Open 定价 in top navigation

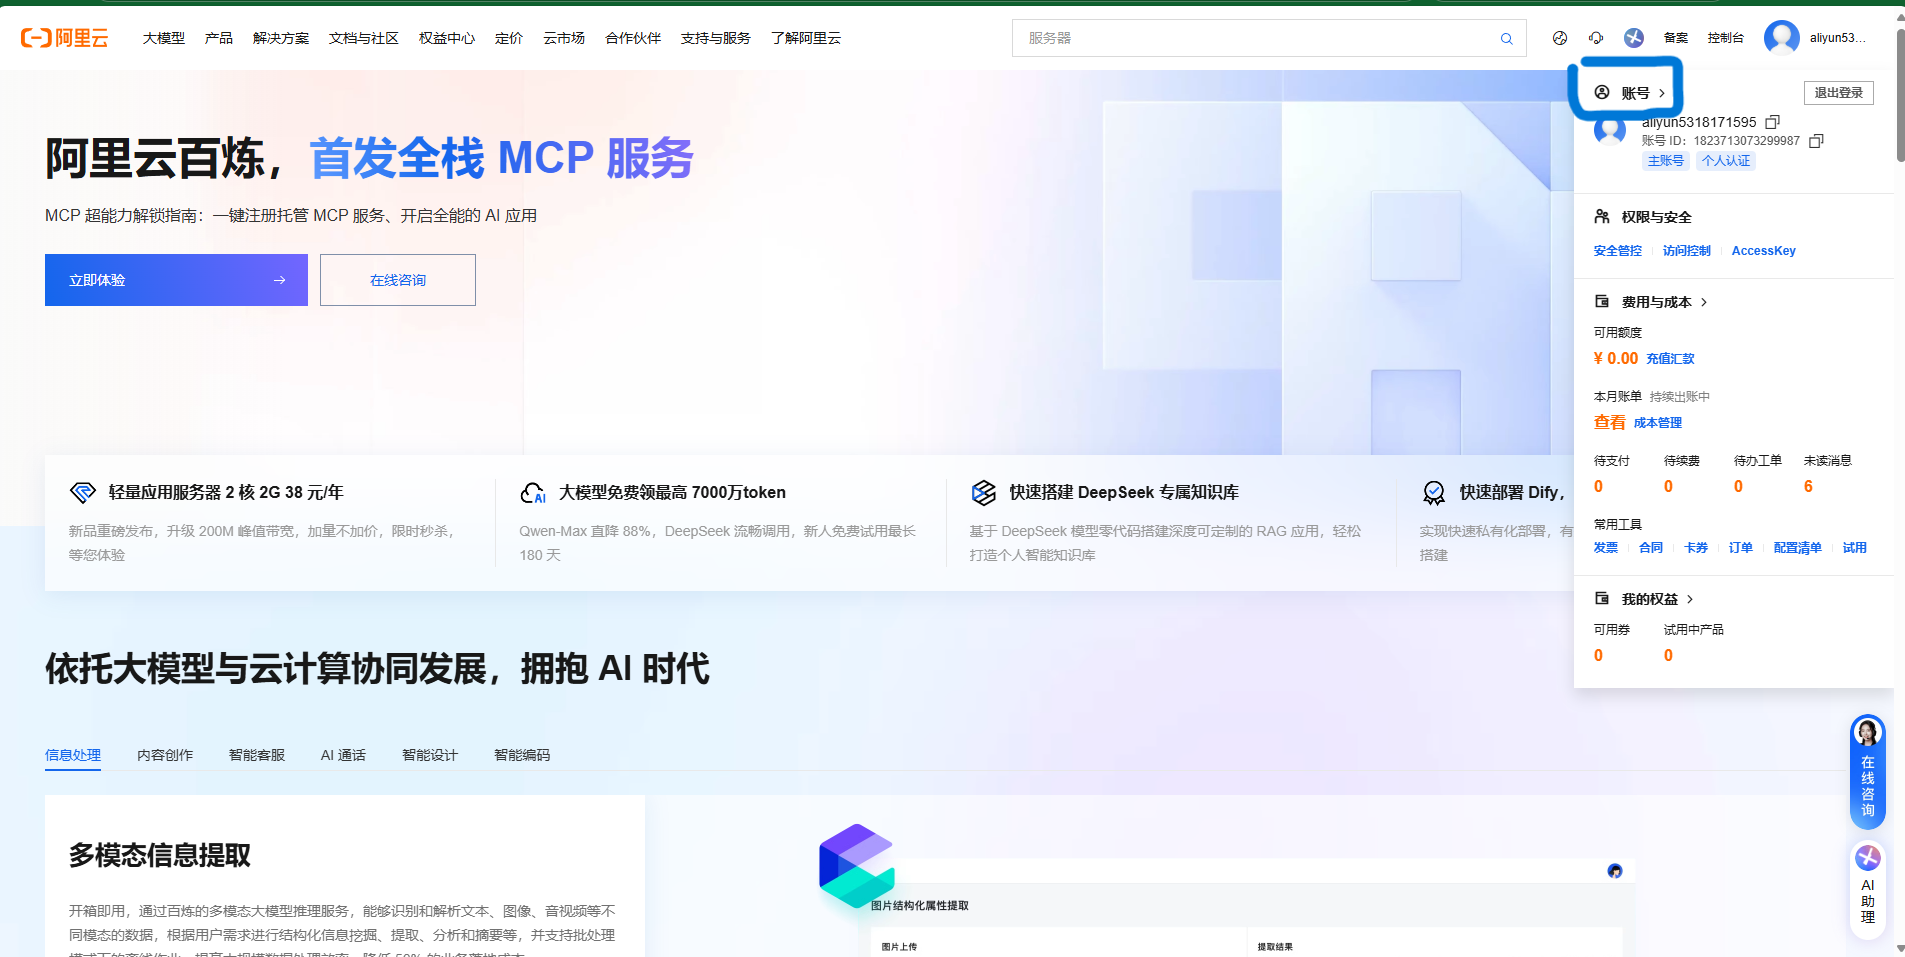click(x=509, y=38)
